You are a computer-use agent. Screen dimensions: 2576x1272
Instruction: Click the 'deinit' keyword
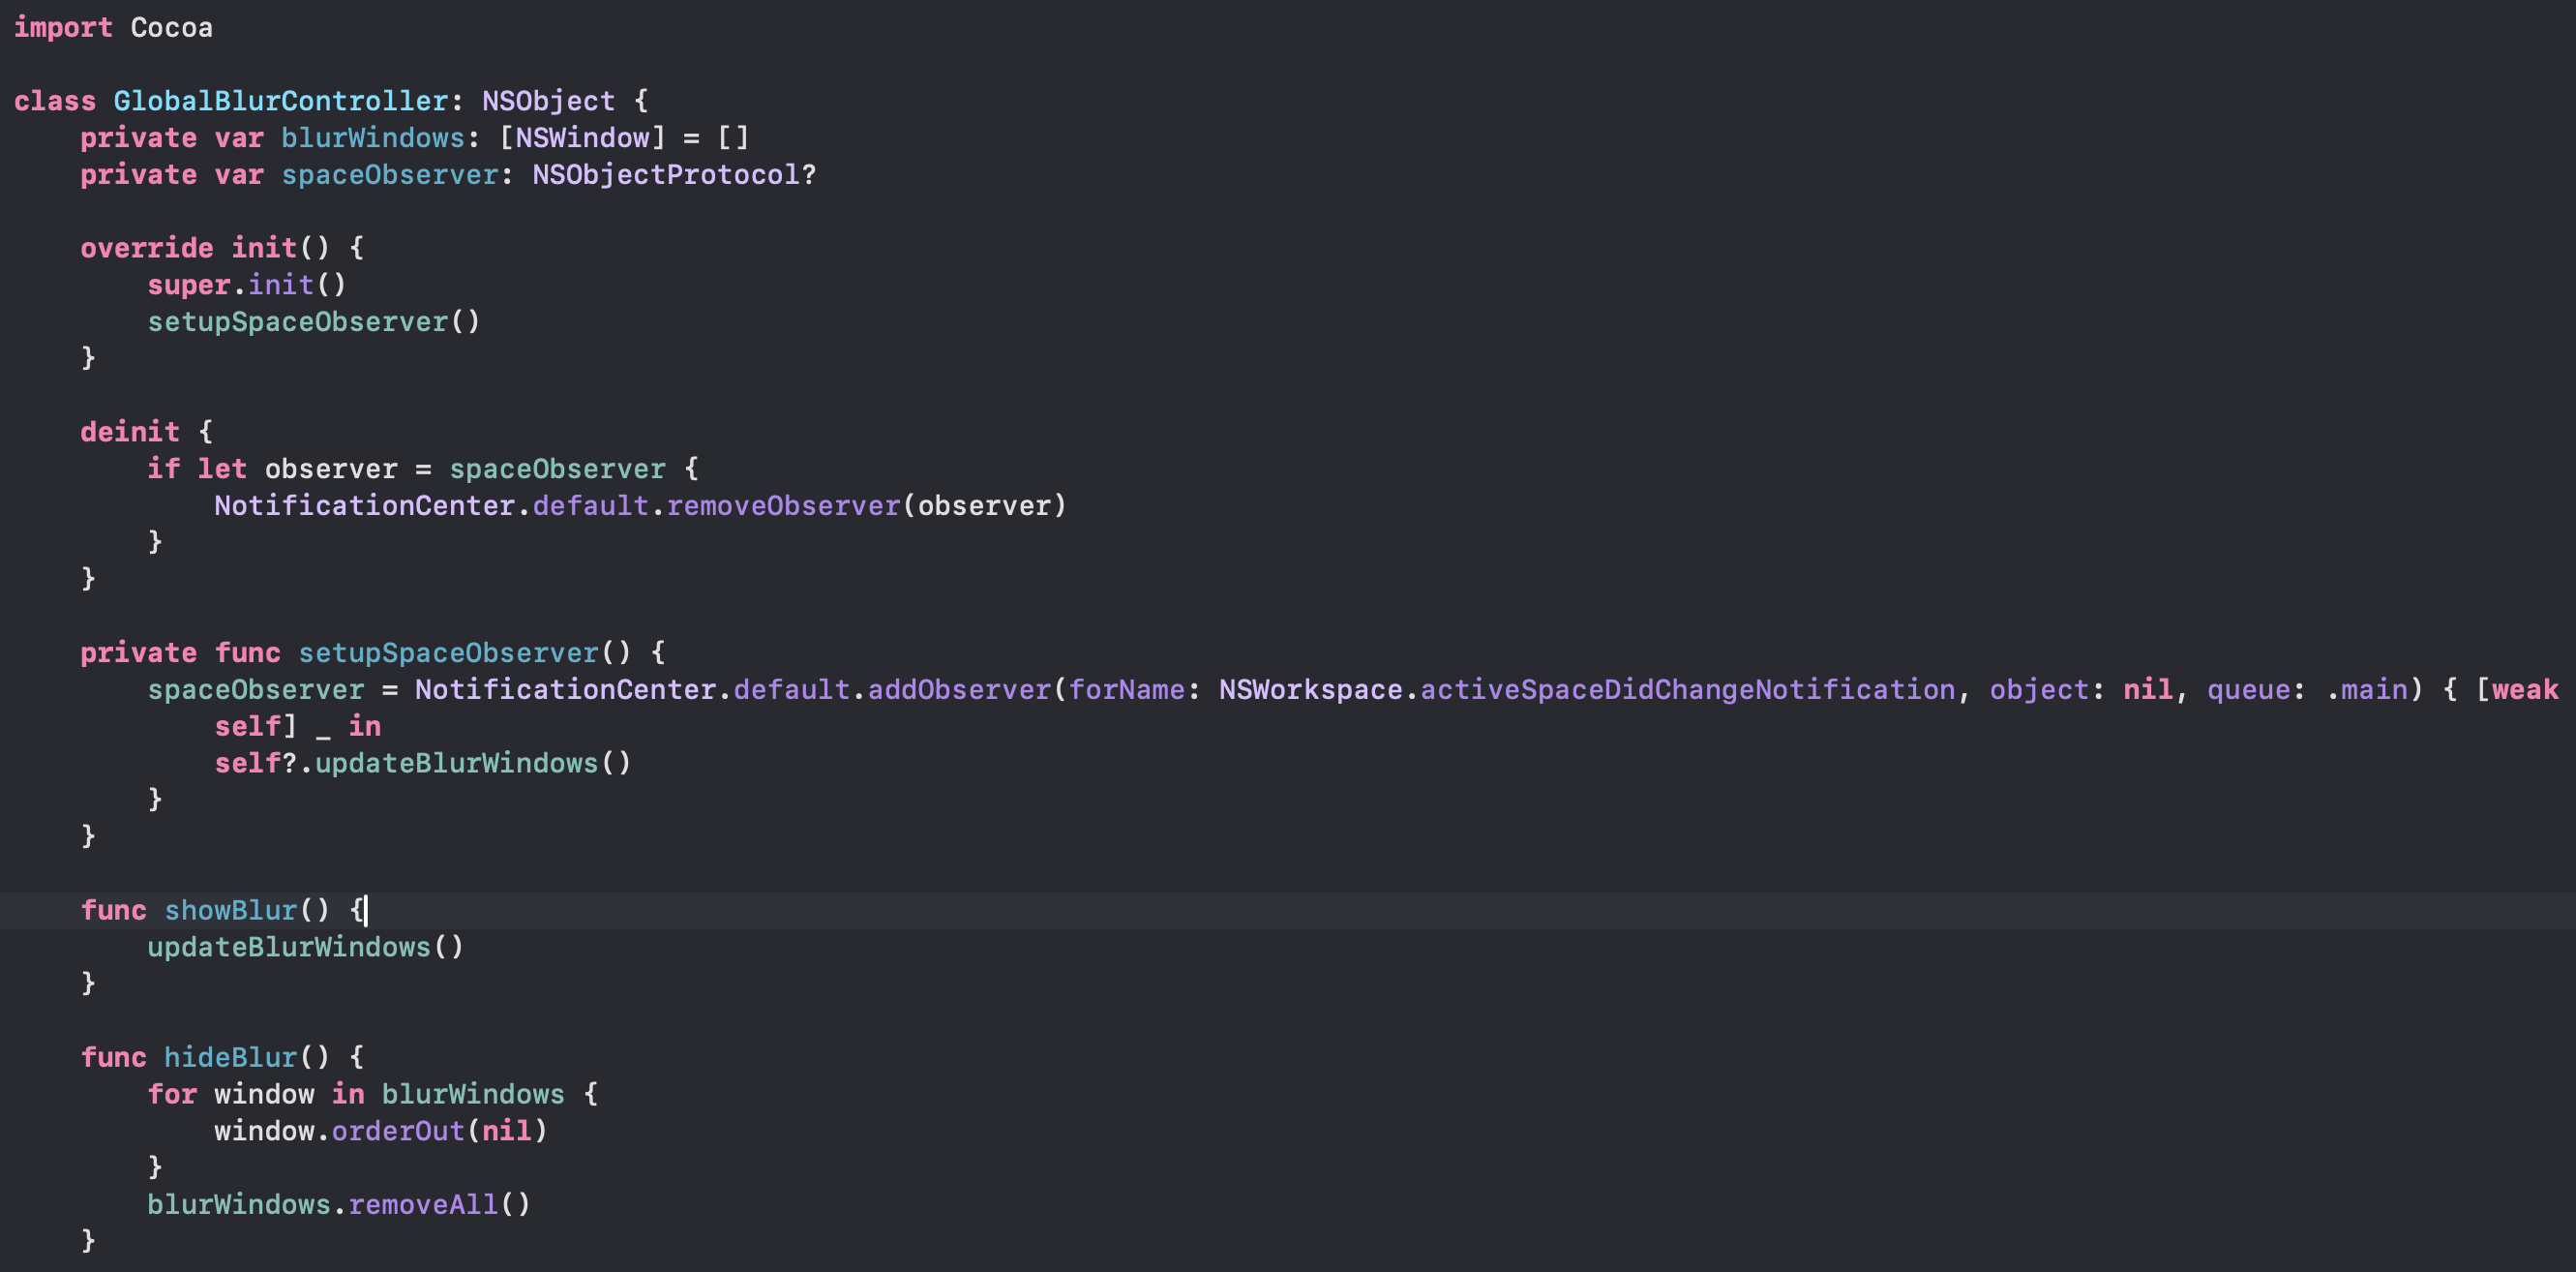pyautogui.click(x=130, y=432)
